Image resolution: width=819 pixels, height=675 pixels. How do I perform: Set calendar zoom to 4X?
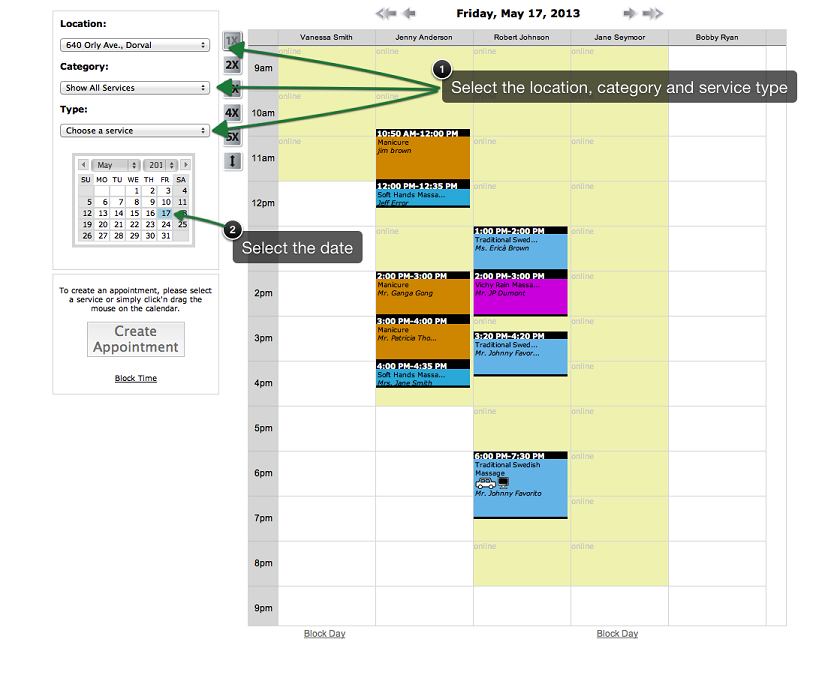tap(232, 113)
